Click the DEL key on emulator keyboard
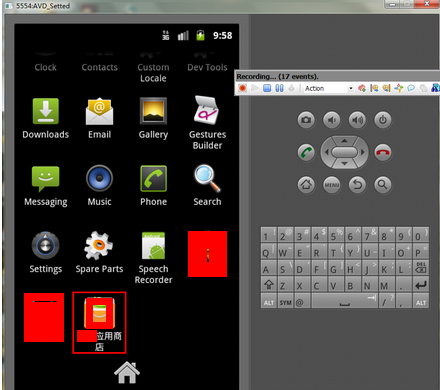The height and width of the screenshot is (390, 440). (x=421, y=268)
